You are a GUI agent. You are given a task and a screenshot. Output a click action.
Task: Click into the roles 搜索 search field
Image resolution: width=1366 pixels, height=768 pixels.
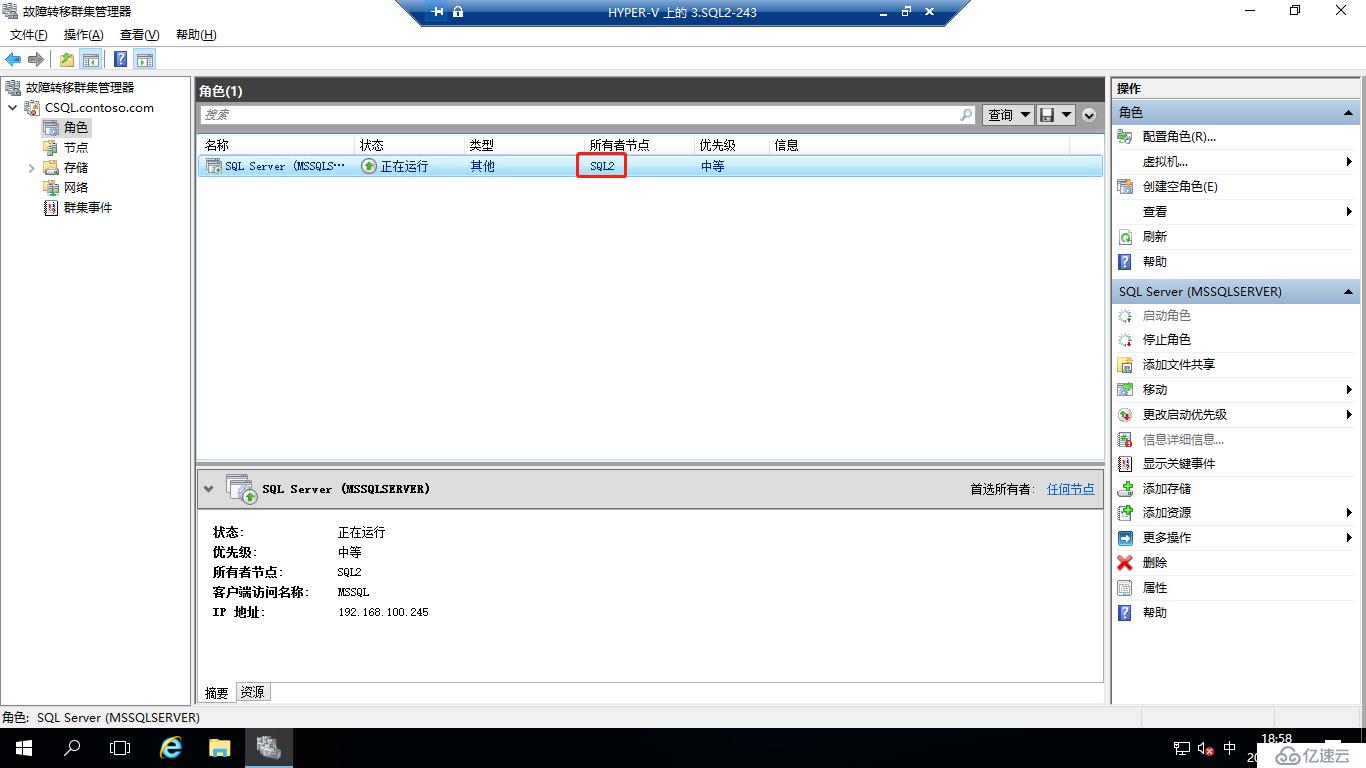588,115
